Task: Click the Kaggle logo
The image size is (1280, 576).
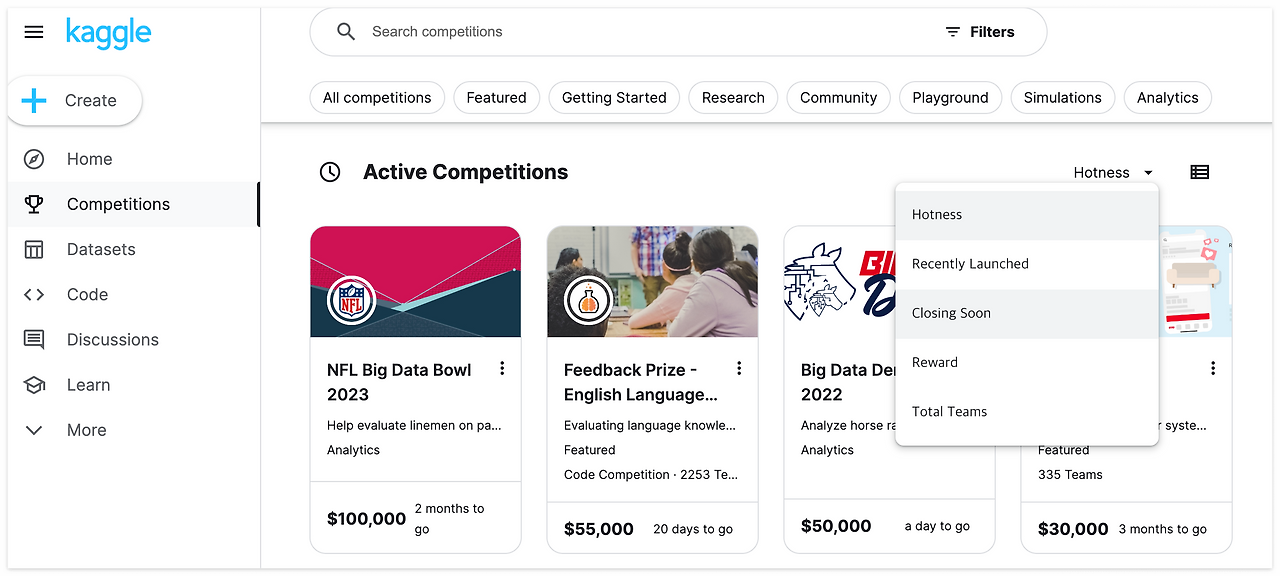Action: [x=108, y=33]
